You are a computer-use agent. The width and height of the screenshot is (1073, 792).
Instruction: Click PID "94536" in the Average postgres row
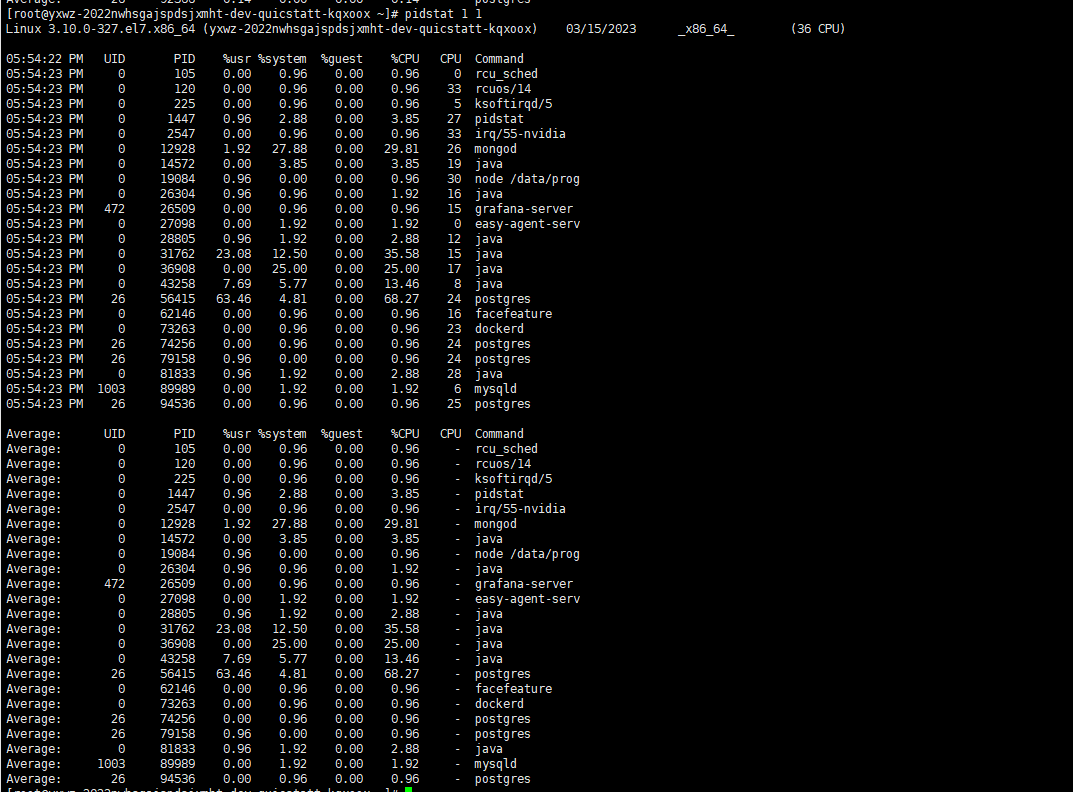pos(177,779)
